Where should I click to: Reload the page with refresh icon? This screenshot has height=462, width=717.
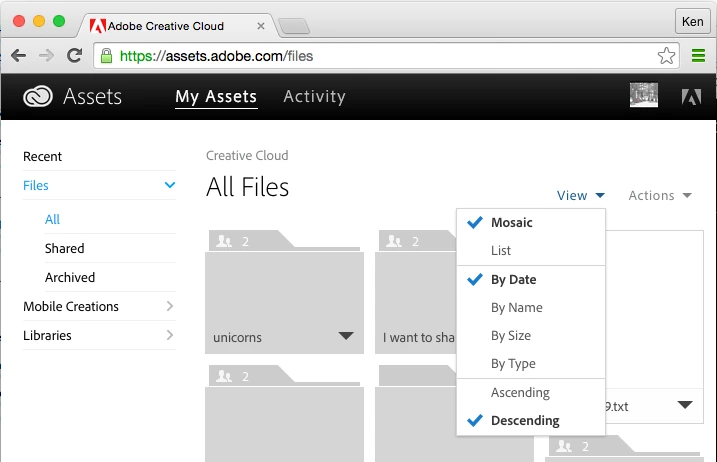(x=75, y=55)
